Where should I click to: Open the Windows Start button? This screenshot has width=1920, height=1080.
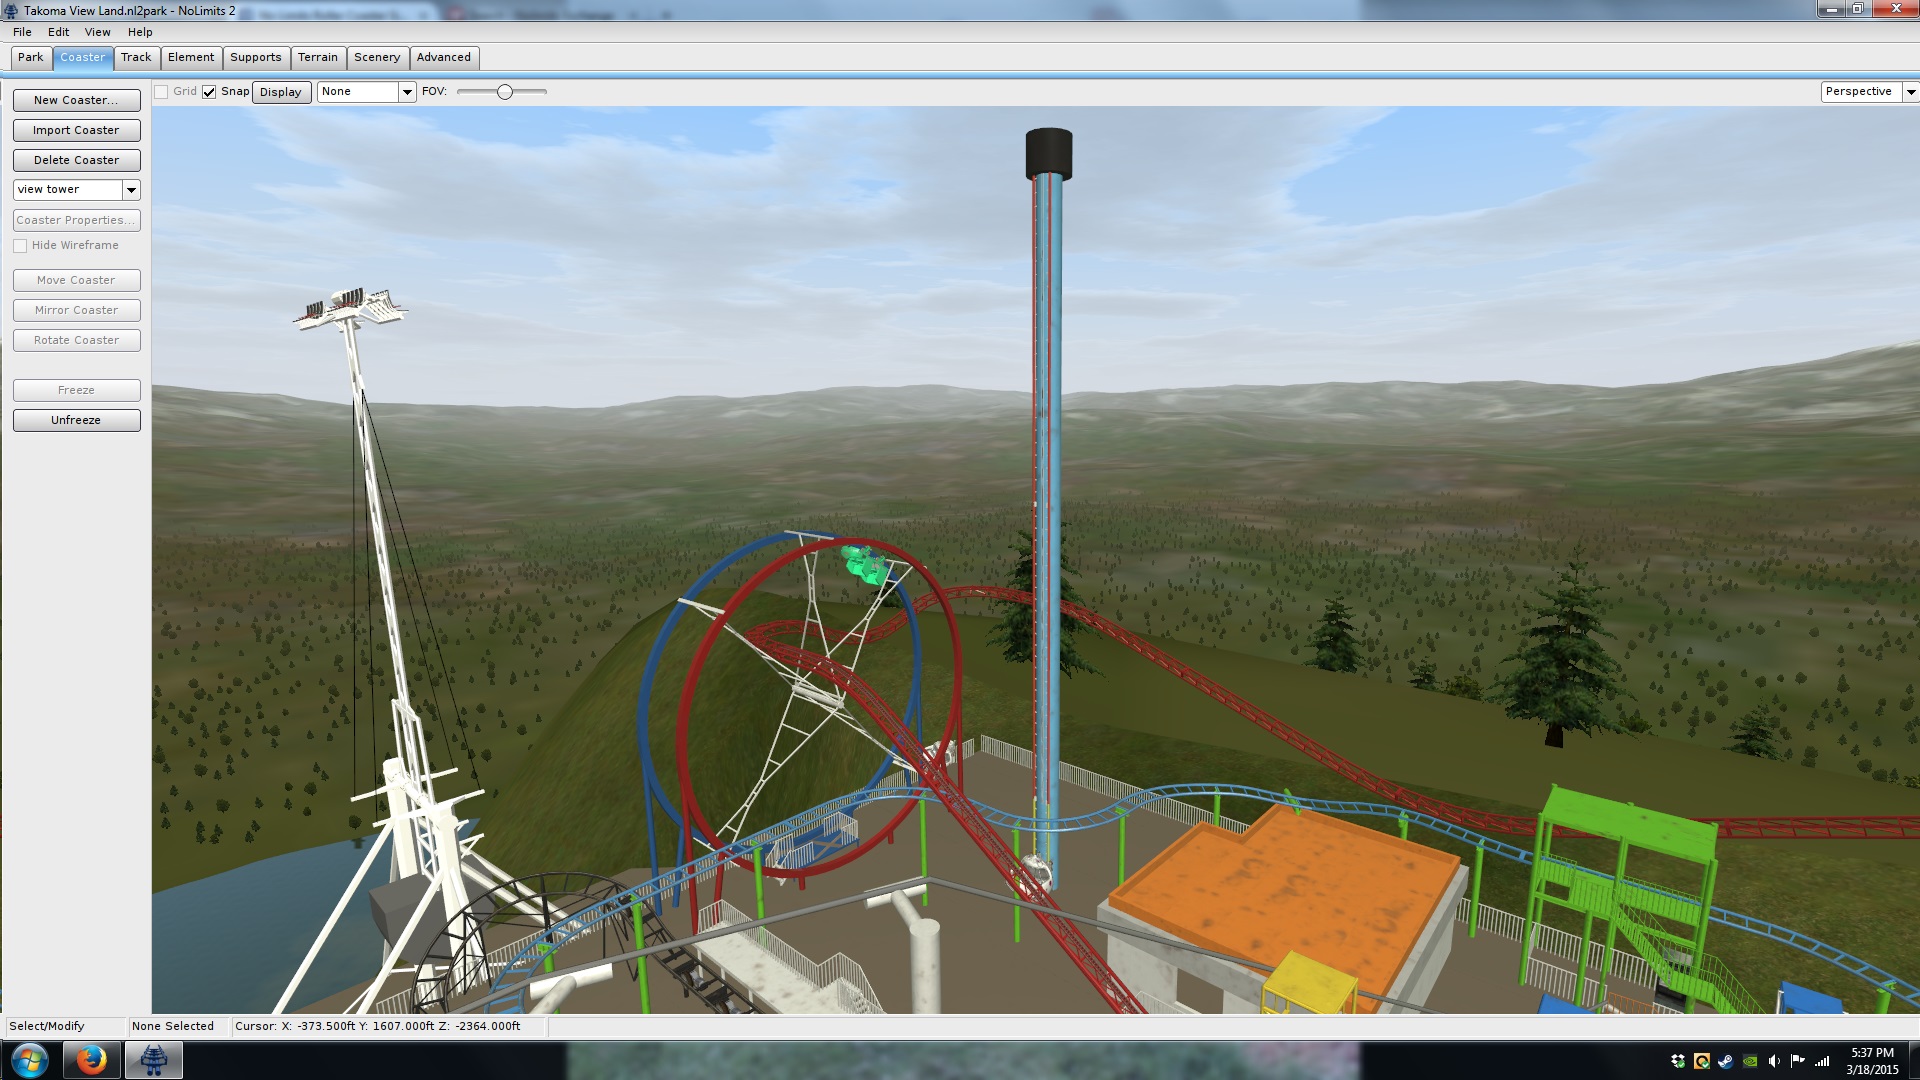point(29,1059)
